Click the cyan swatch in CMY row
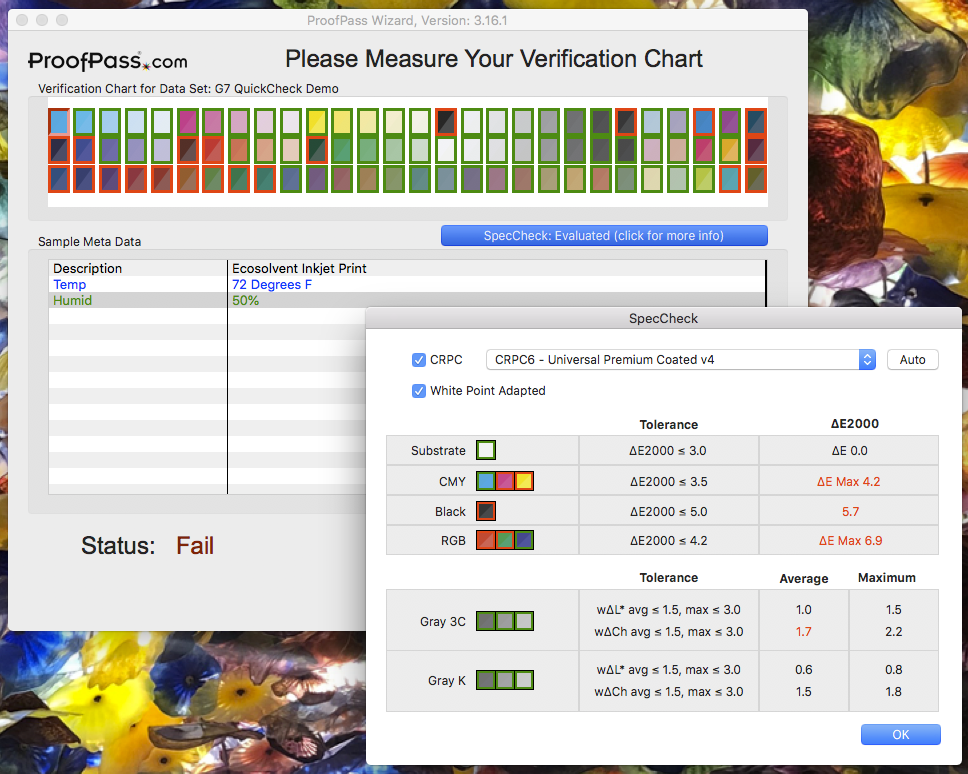The height and width of the screenshot is (774, 968). coord(486,481)
